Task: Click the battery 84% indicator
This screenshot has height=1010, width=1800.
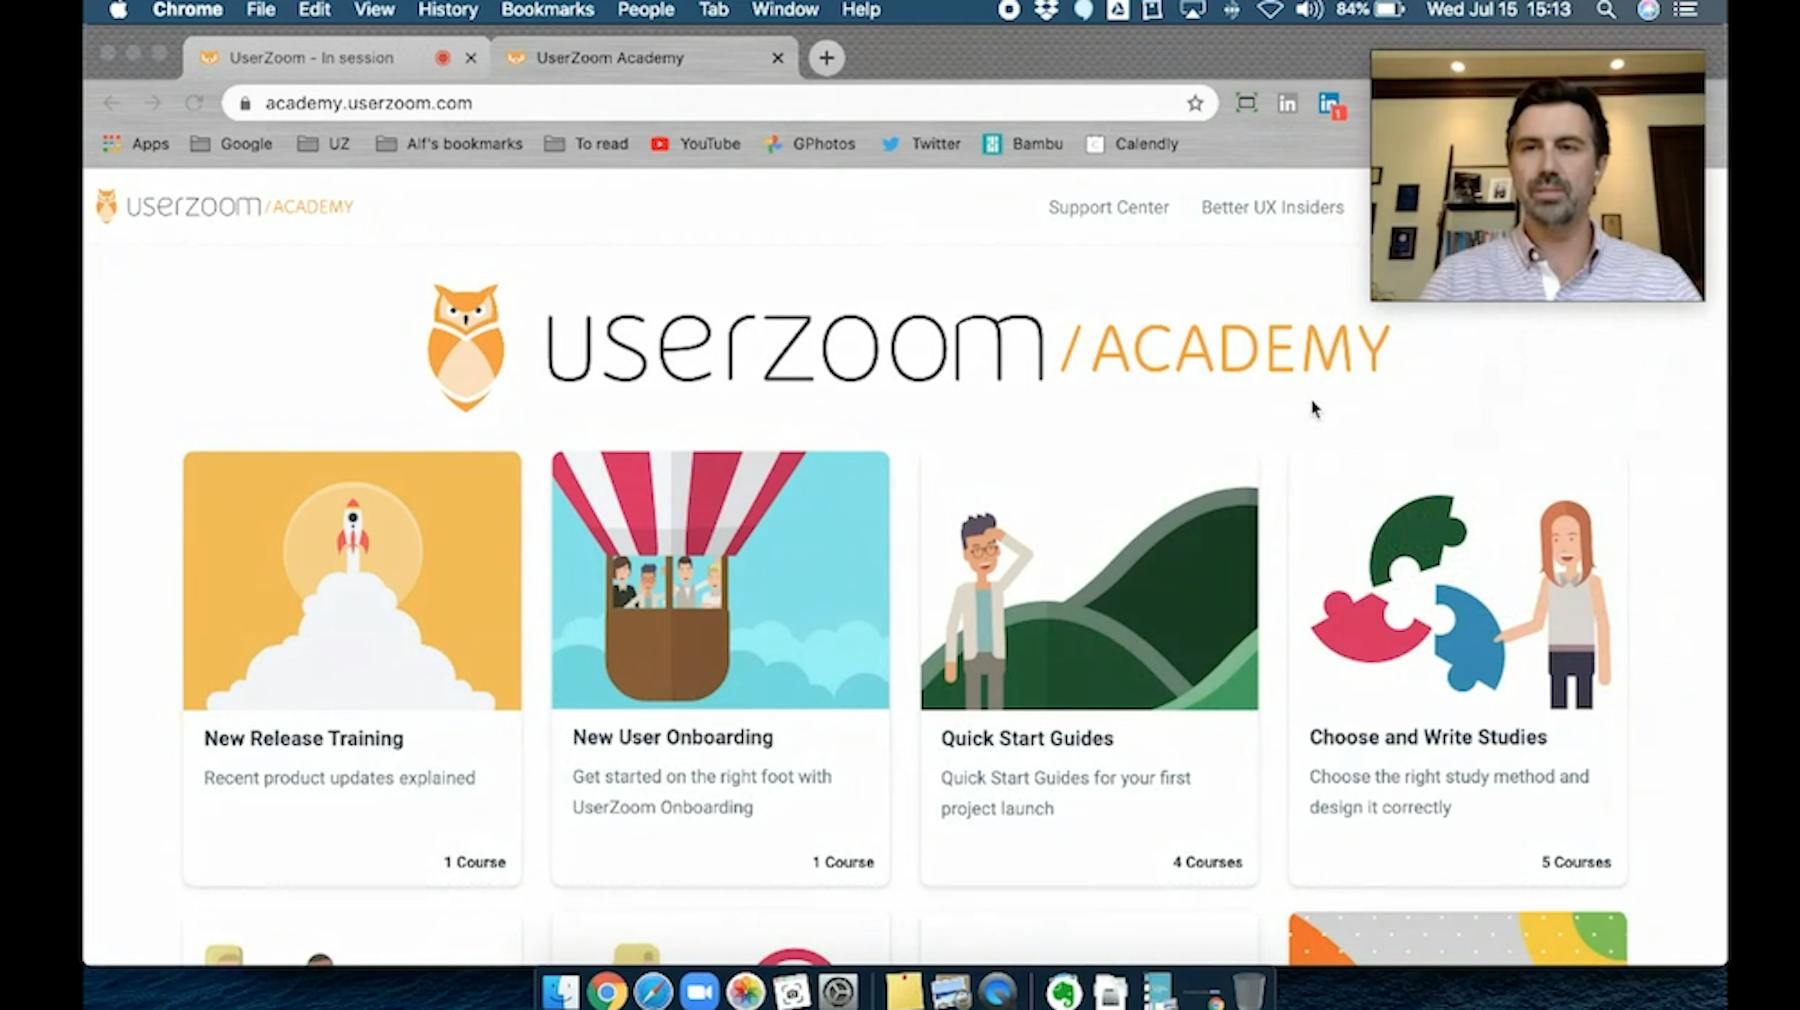Action: pos(1370,10)
